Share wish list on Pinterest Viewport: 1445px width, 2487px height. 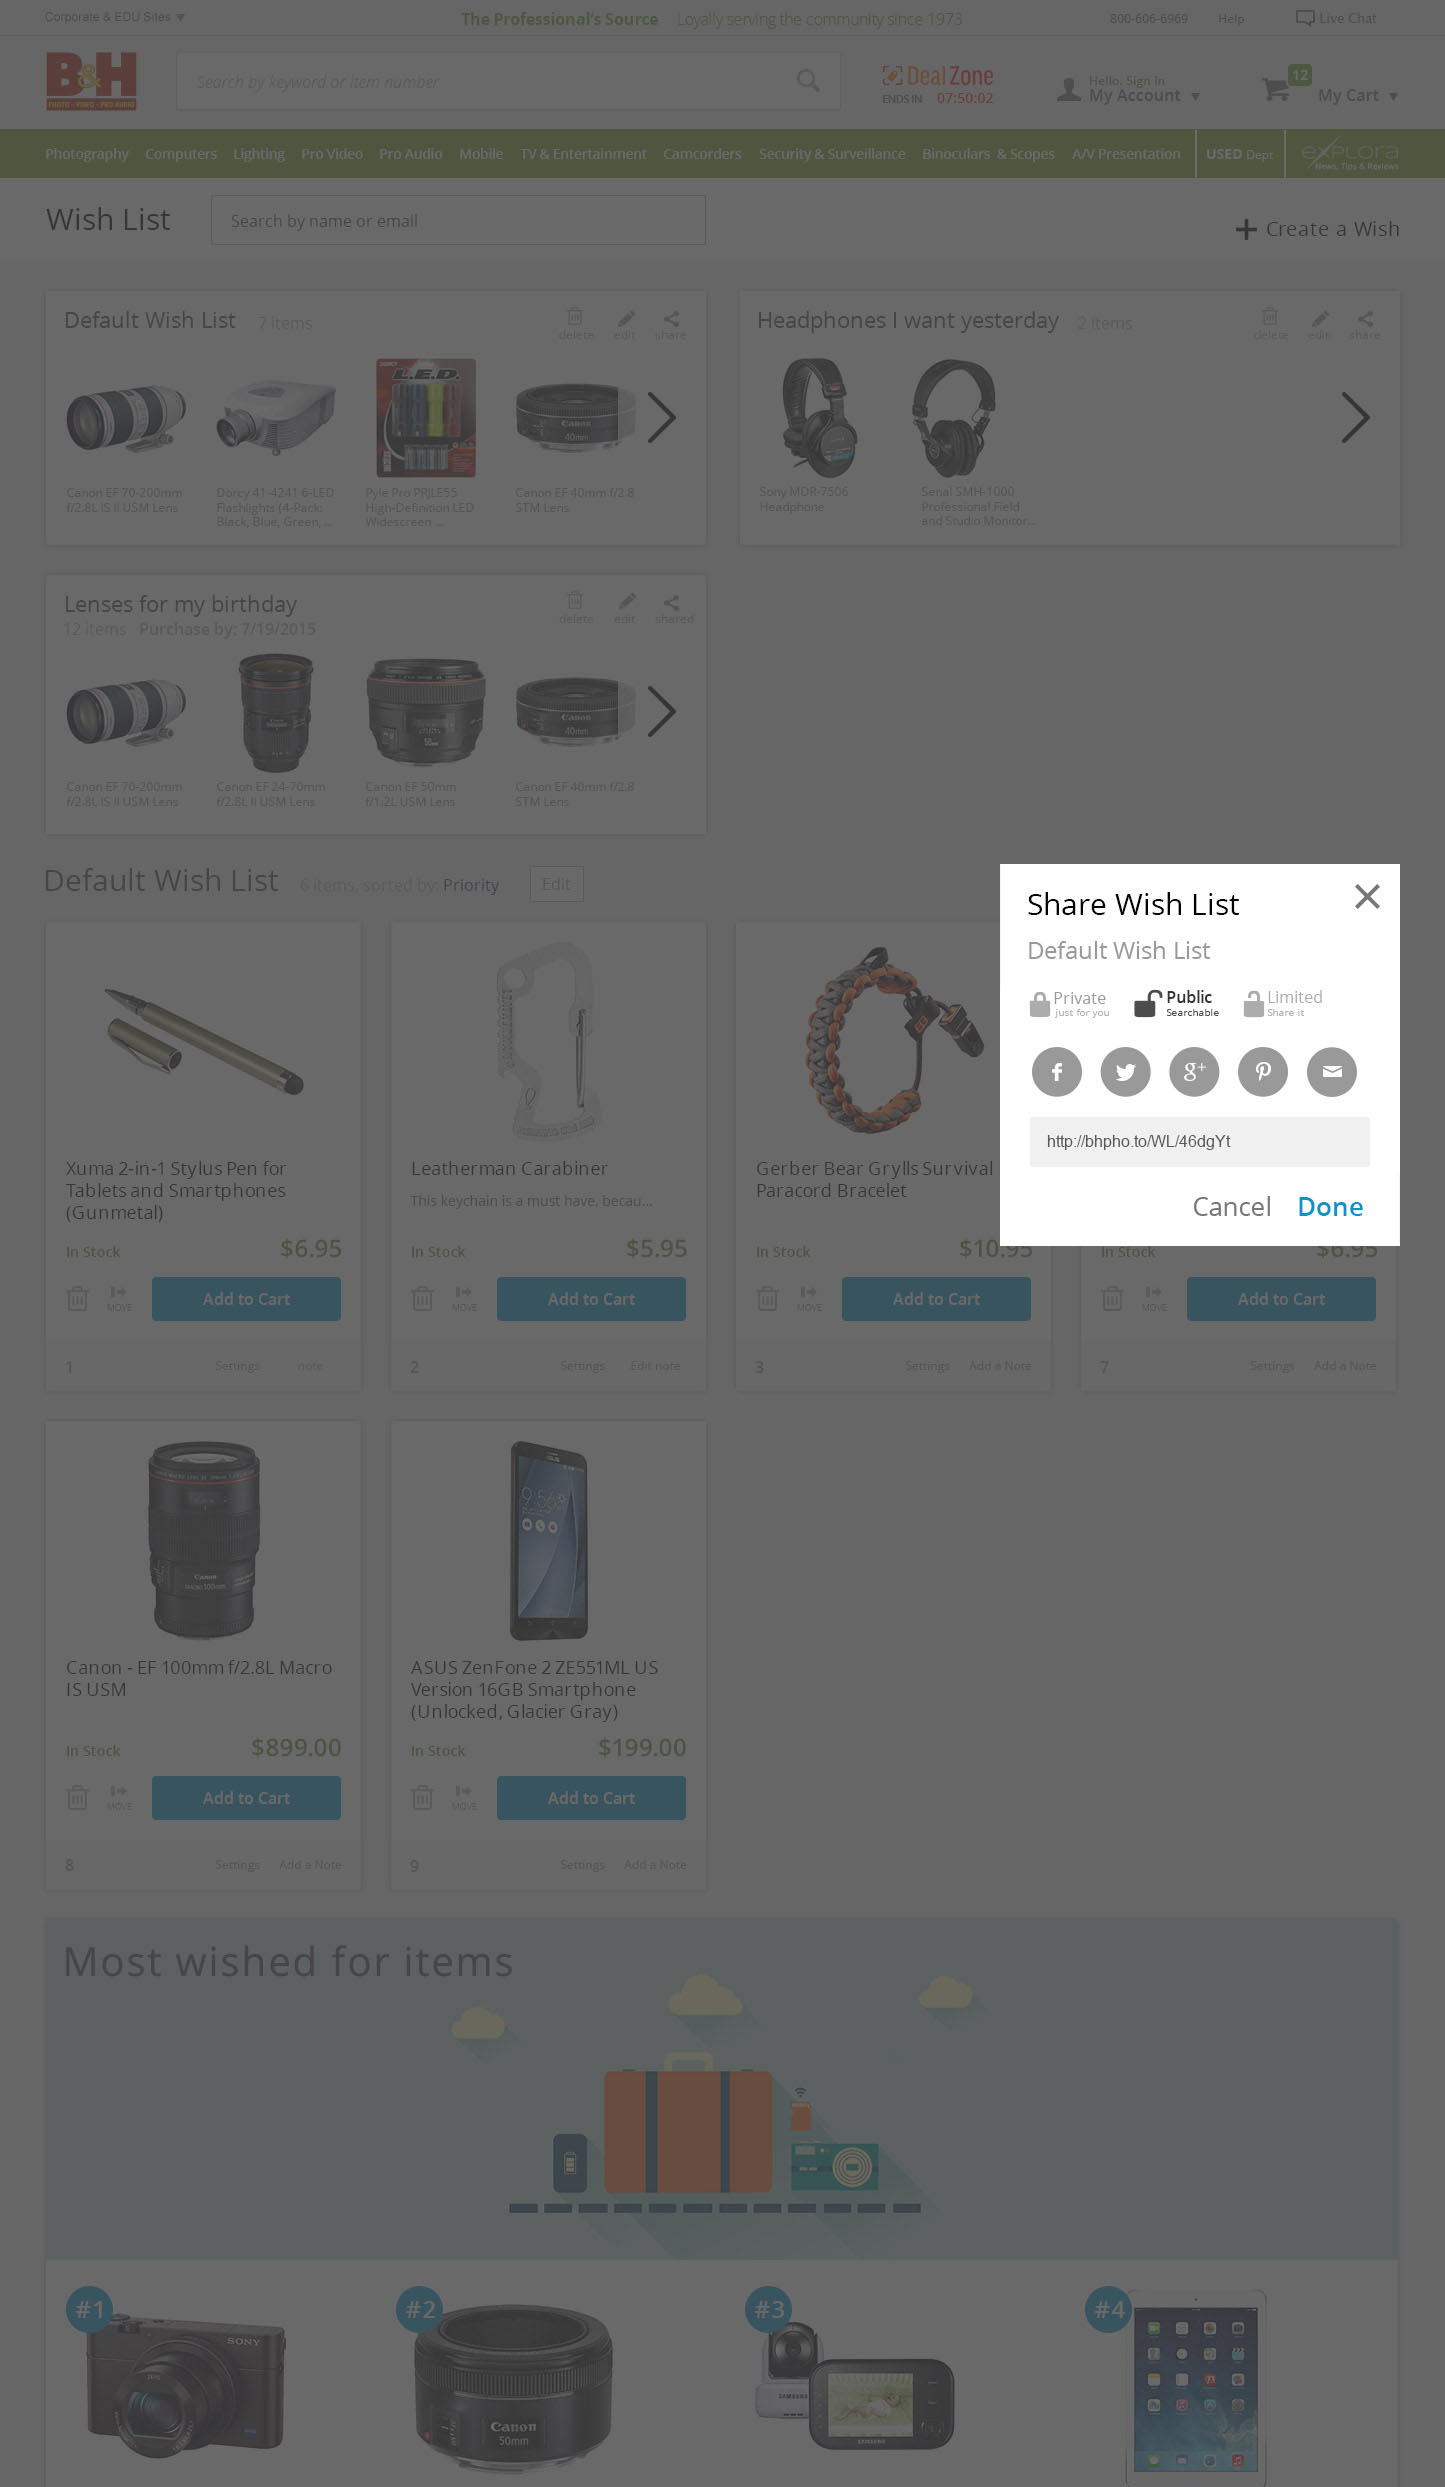tap(1263, 1072)
